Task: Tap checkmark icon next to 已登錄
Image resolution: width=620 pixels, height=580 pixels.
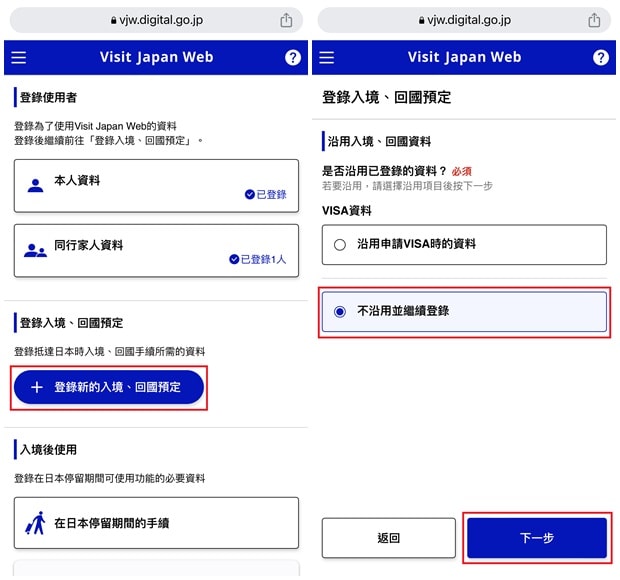Action: pyautogui.click(x=250, y=194)
